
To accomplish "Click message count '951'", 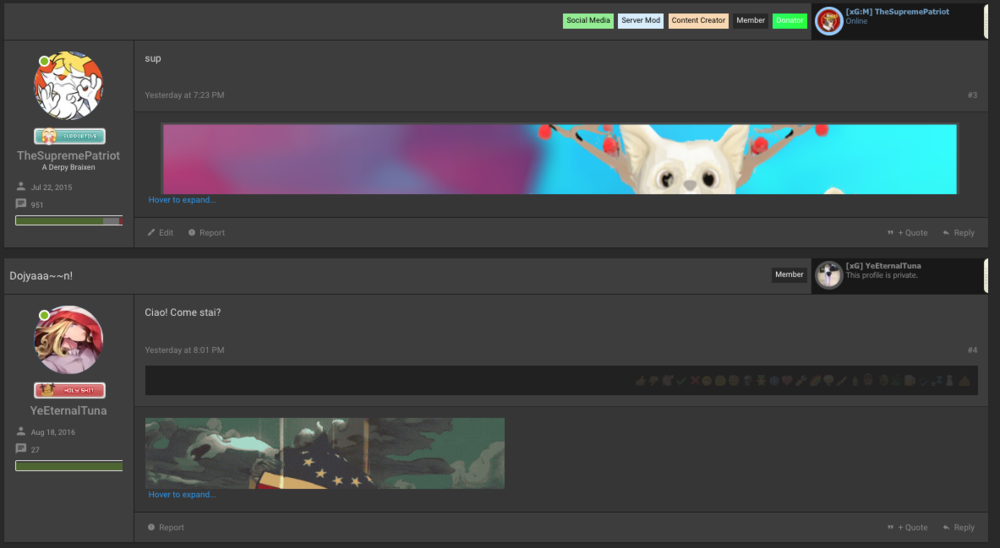I will point(37,205).
